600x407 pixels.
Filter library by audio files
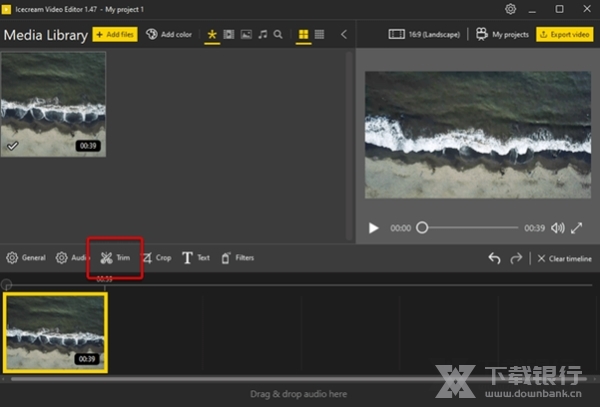262,34
